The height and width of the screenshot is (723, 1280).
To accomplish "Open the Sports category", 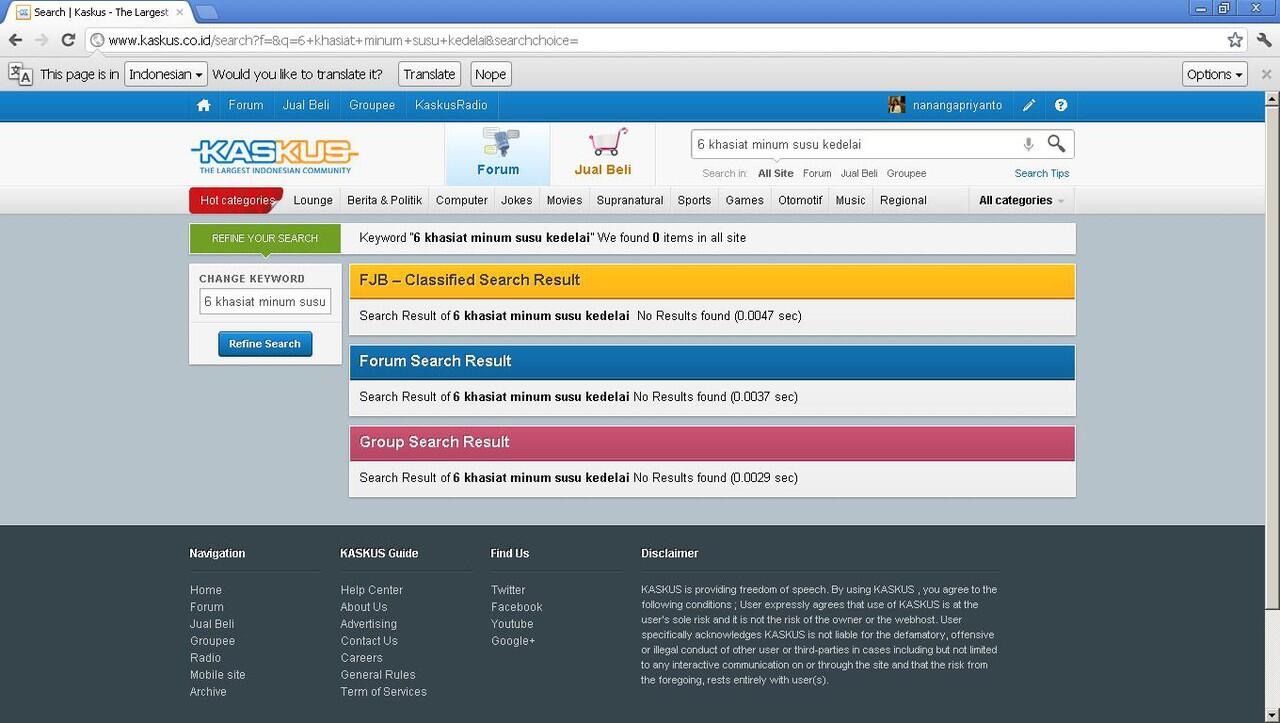I will [x=694, y=200].
